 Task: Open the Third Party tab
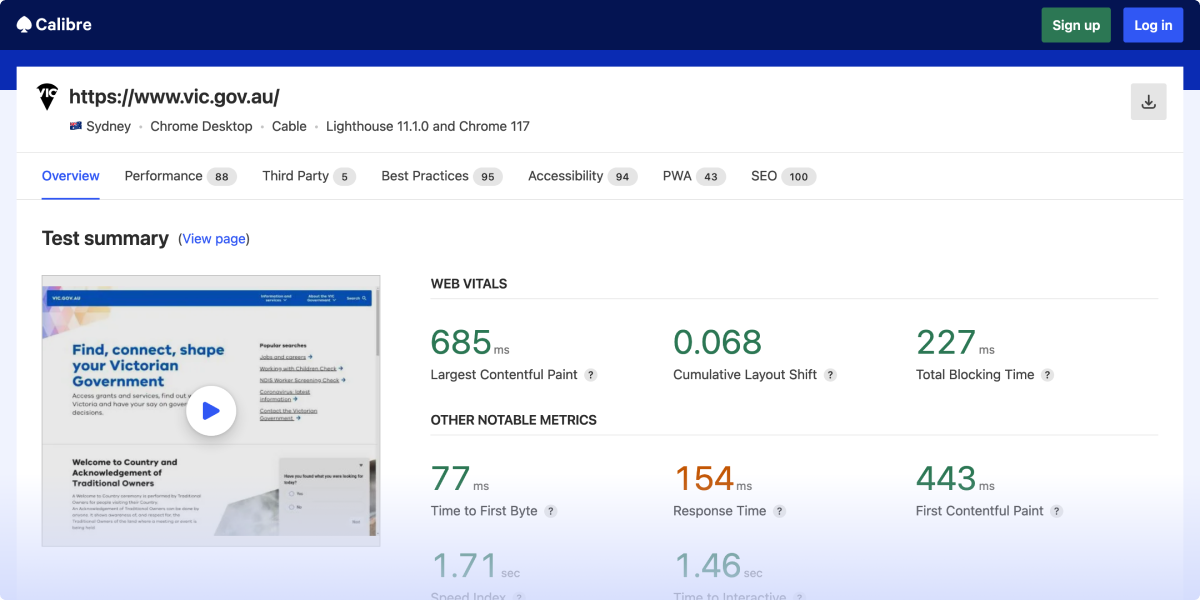click(x=296, y=176)
